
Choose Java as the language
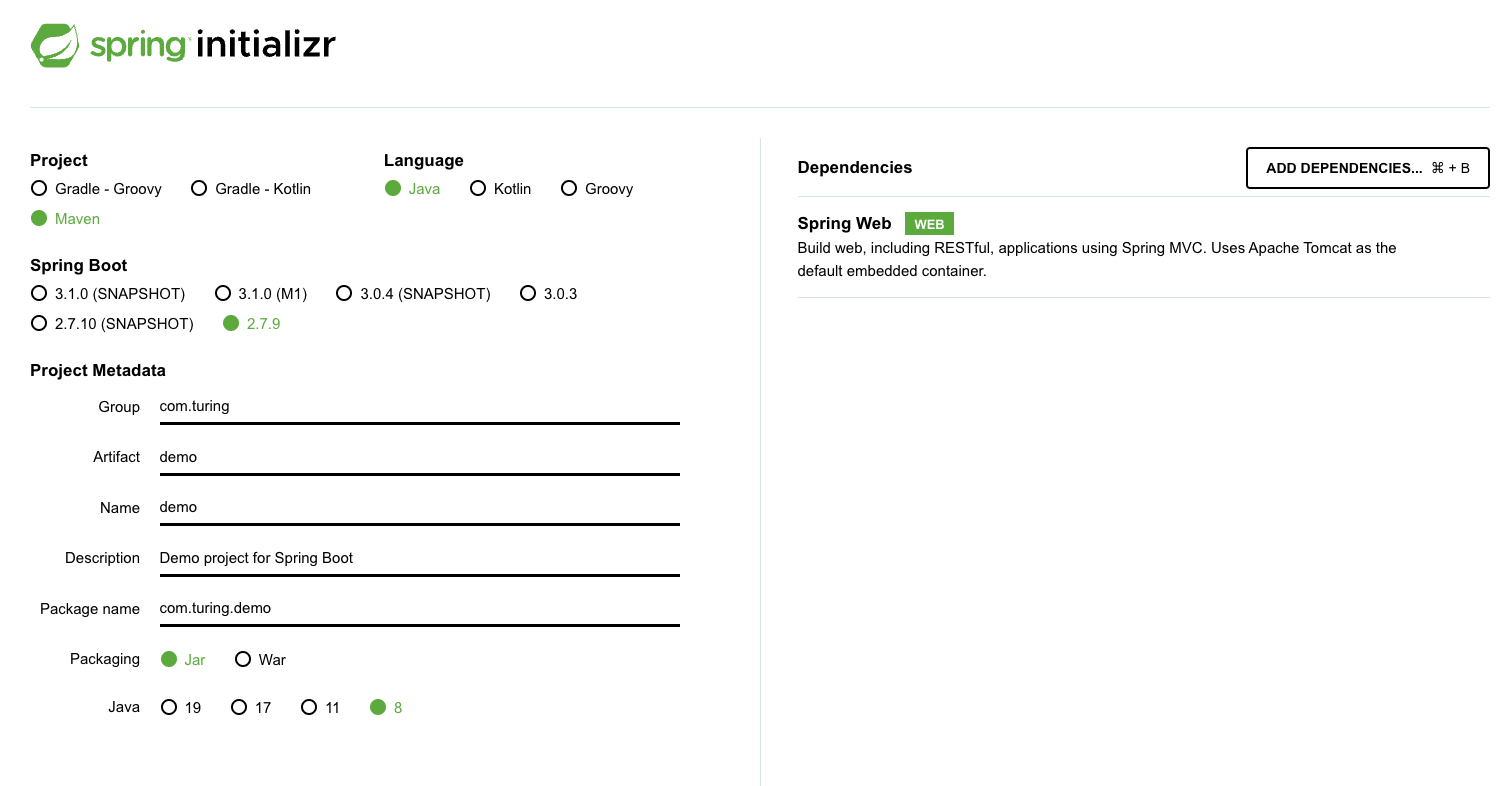[413, 188]
